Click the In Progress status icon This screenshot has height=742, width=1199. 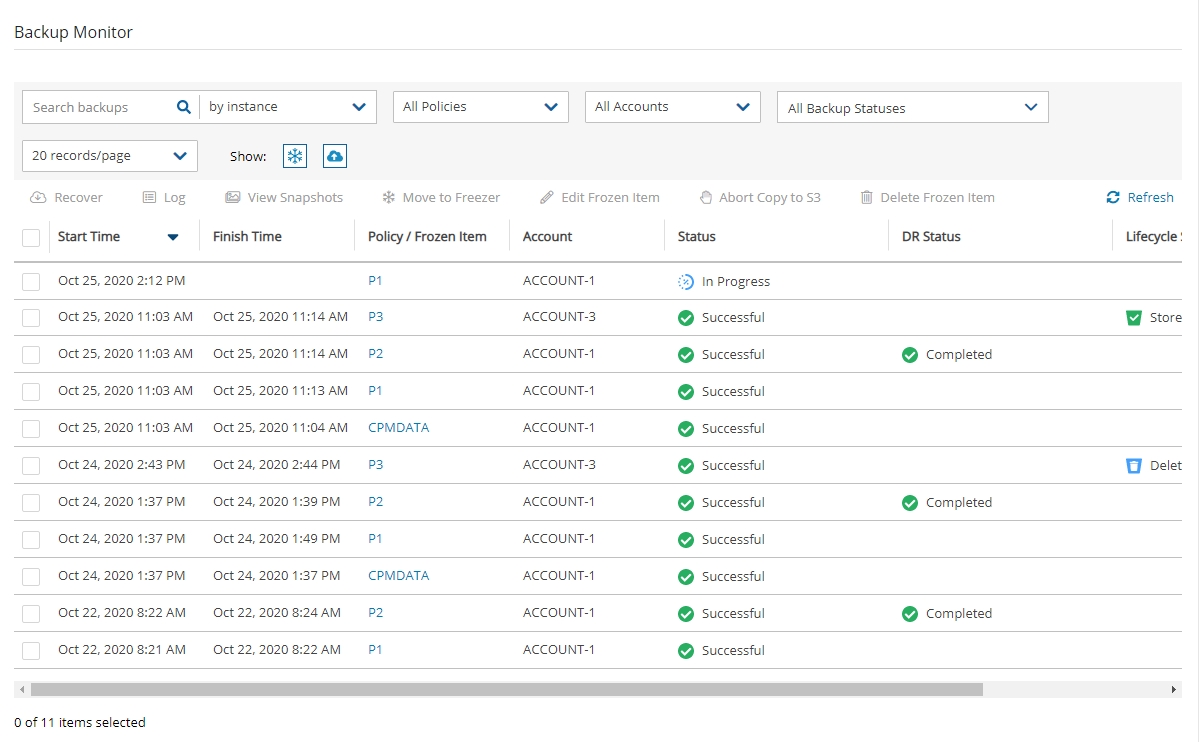point(685,282)
